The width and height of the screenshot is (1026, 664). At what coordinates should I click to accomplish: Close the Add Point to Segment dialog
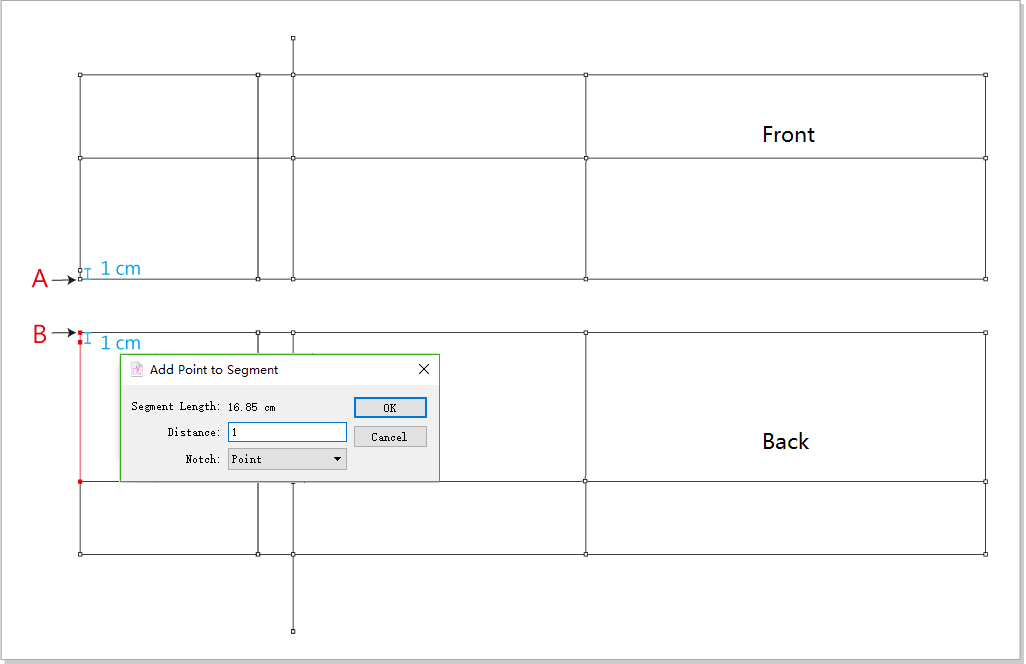(x=424, y=369)
